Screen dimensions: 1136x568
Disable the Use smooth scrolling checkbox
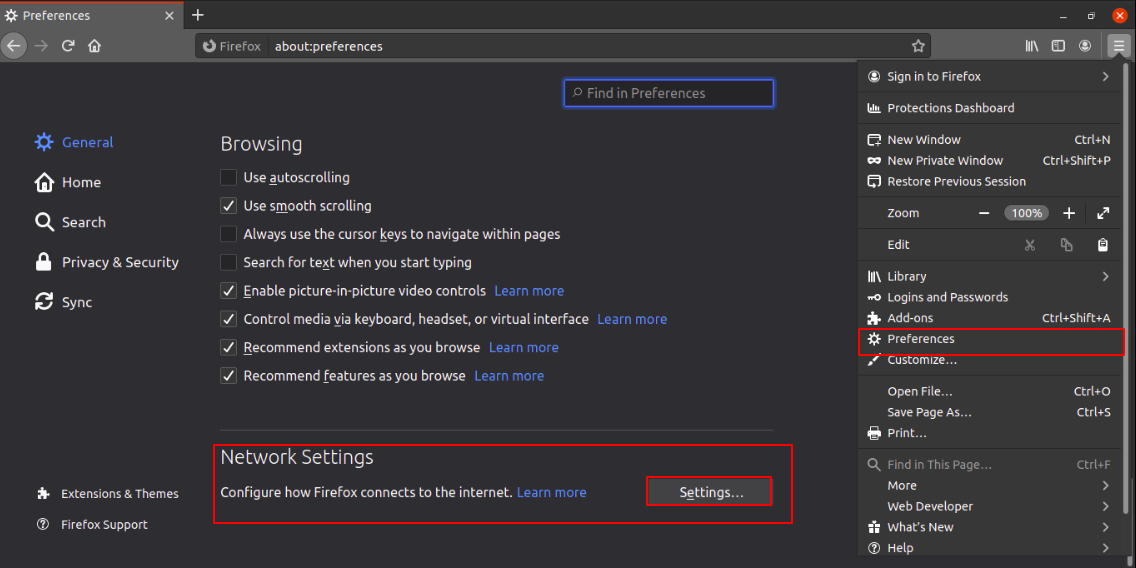(x=228, y=206)
